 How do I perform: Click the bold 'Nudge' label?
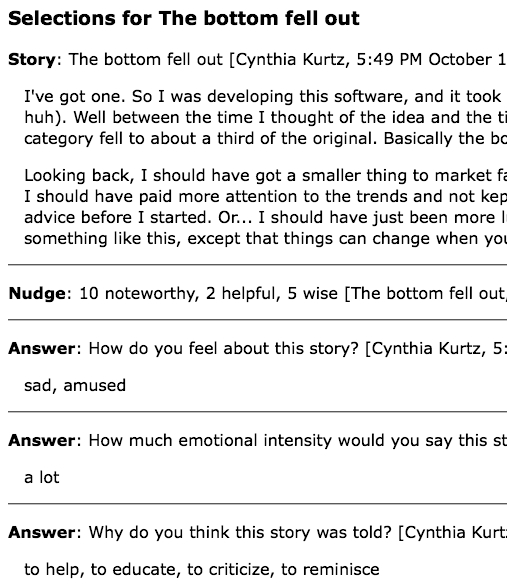37,293
